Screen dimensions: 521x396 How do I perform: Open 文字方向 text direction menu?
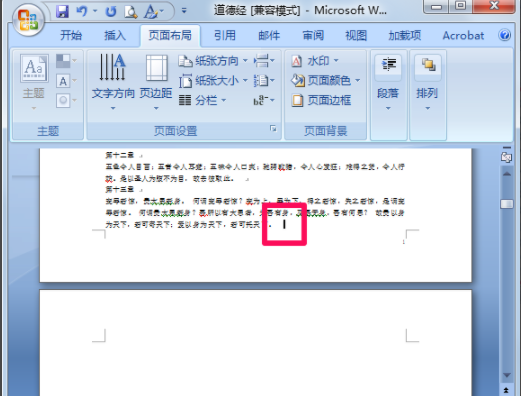(x=113, y=82)
